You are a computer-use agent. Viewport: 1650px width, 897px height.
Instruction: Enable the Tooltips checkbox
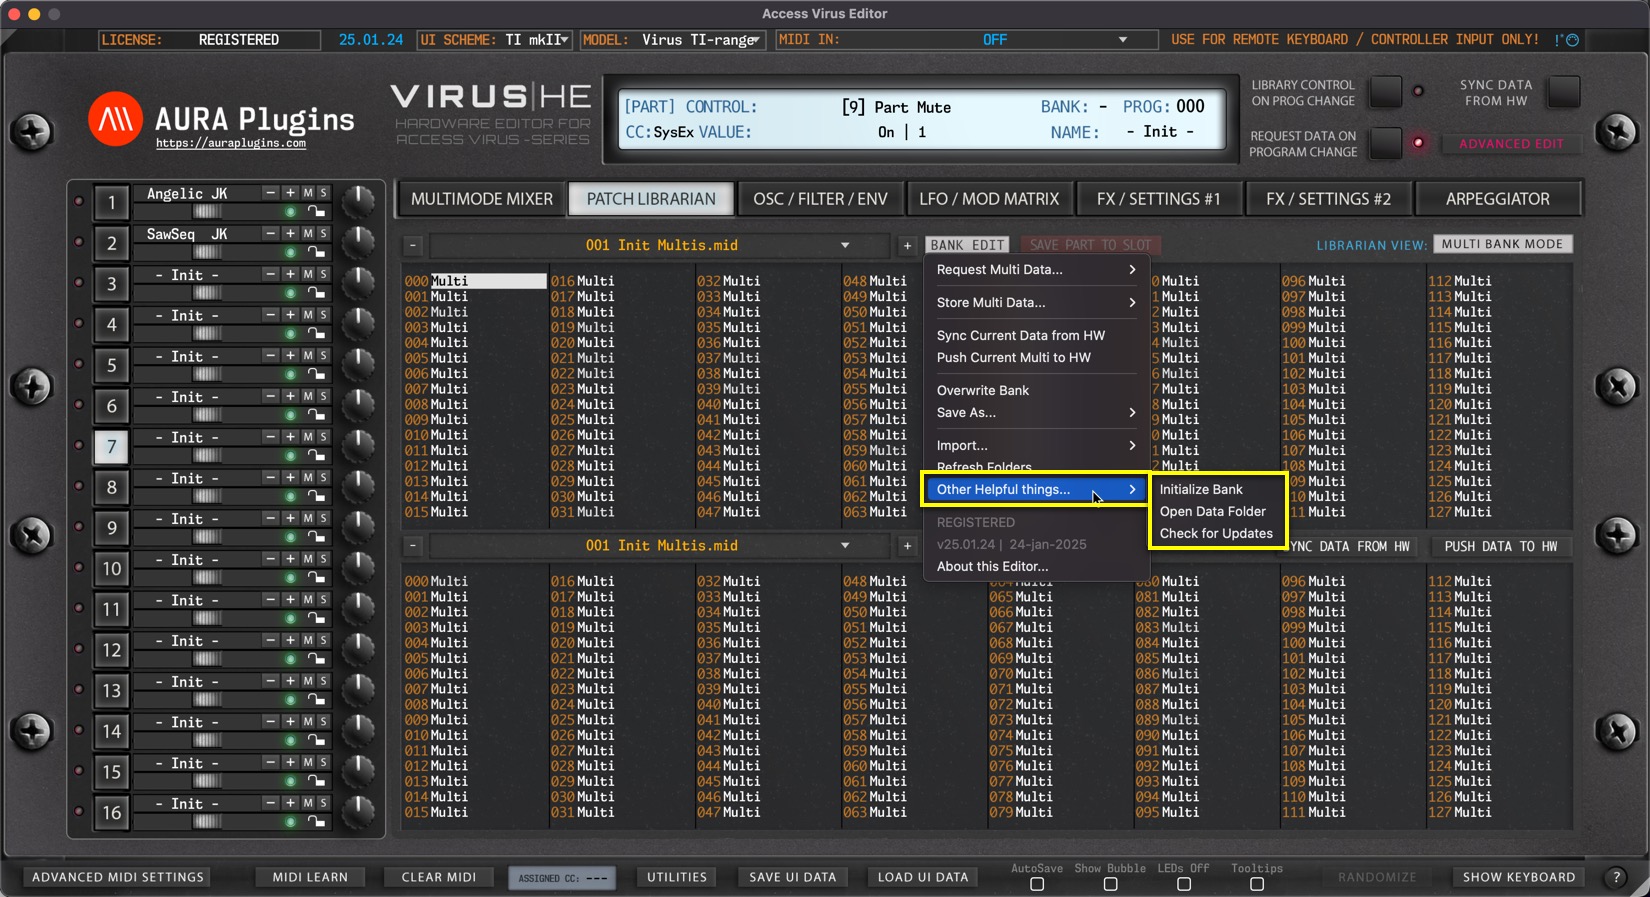(1257, 884)
